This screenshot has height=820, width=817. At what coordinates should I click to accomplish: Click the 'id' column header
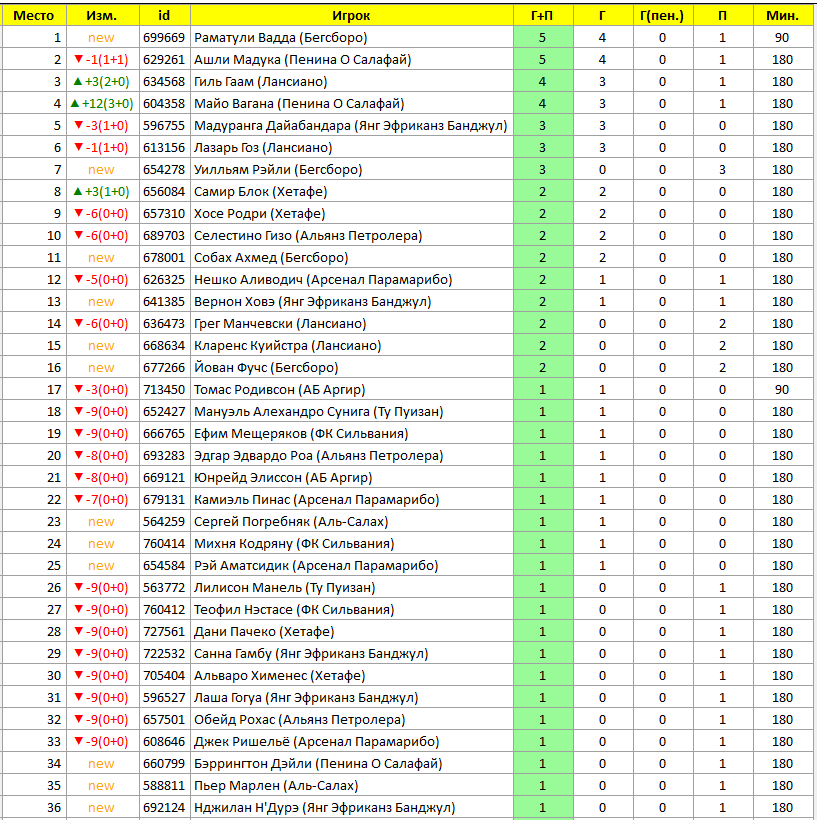click(165, 16)
